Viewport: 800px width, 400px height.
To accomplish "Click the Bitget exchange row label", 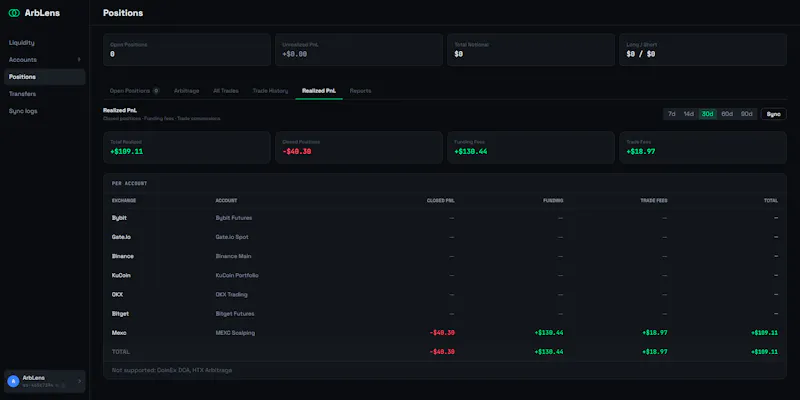I will [120, 314].
